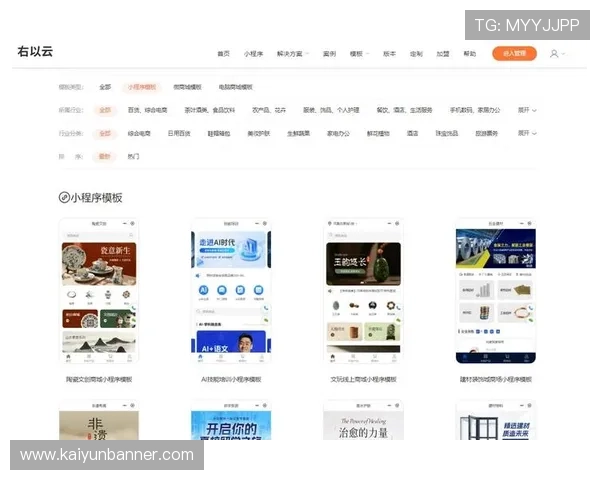Expand the 所属行业 row with 展开
The width and height of the screenshot is (600, 480).
click(527, 110)
